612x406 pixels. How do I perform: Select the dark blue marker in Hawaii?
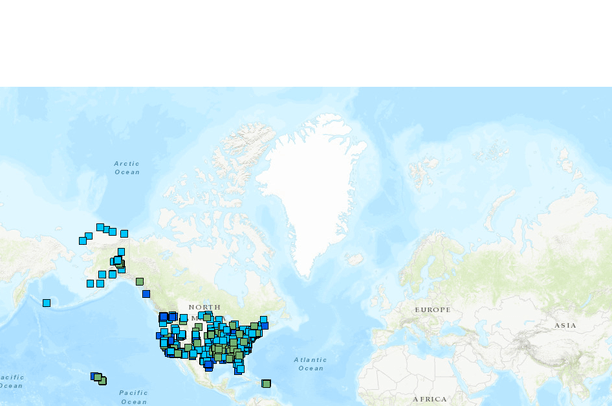pyautogui.click(x=93, y=376)
